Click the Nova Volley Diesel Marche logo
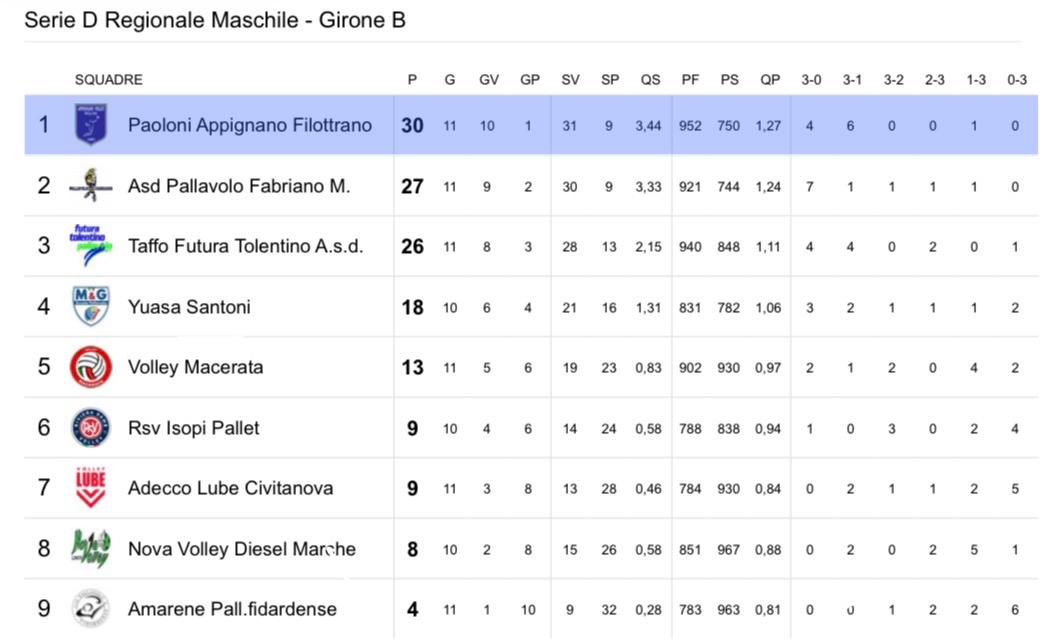This screenshot has width=1057, height=640. pyautogui.click(x=91, y=548)
